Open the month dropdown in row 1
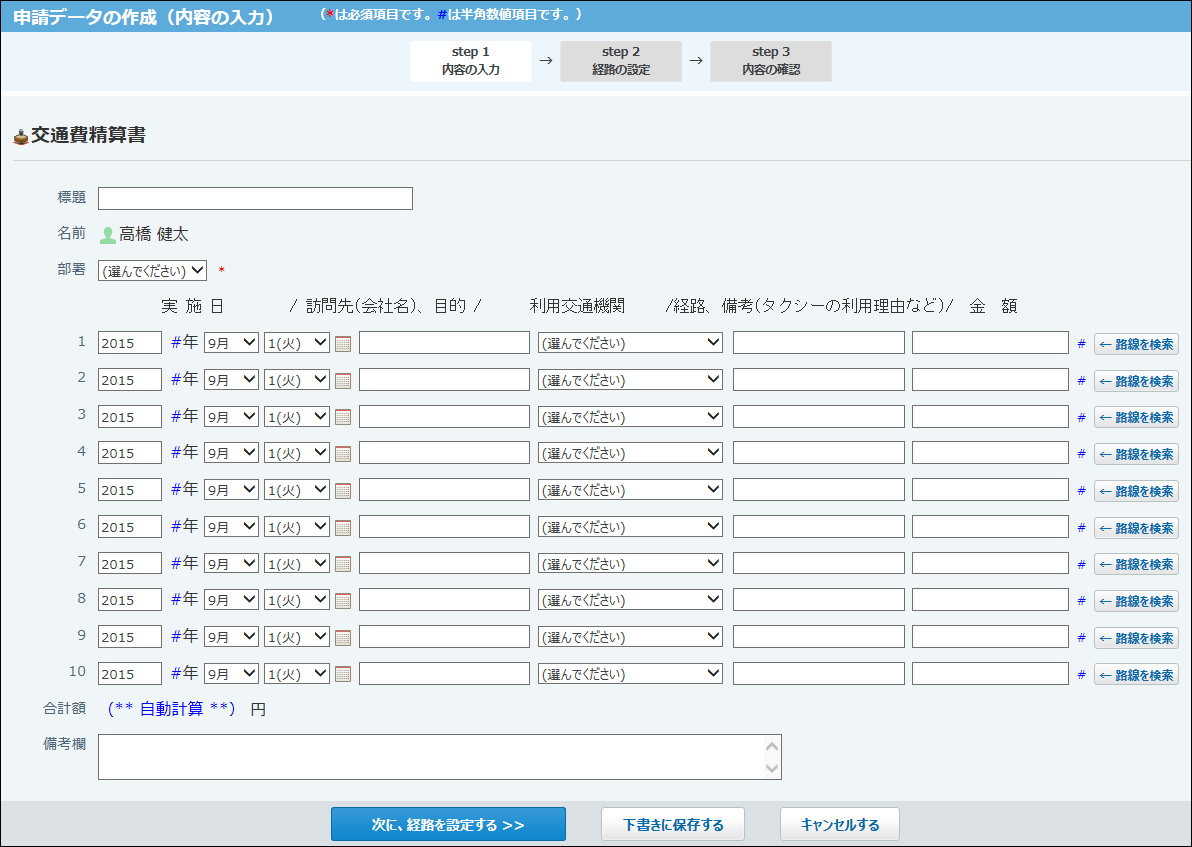Viewport: 1192px width, 847px height. [x=231, y=343]
